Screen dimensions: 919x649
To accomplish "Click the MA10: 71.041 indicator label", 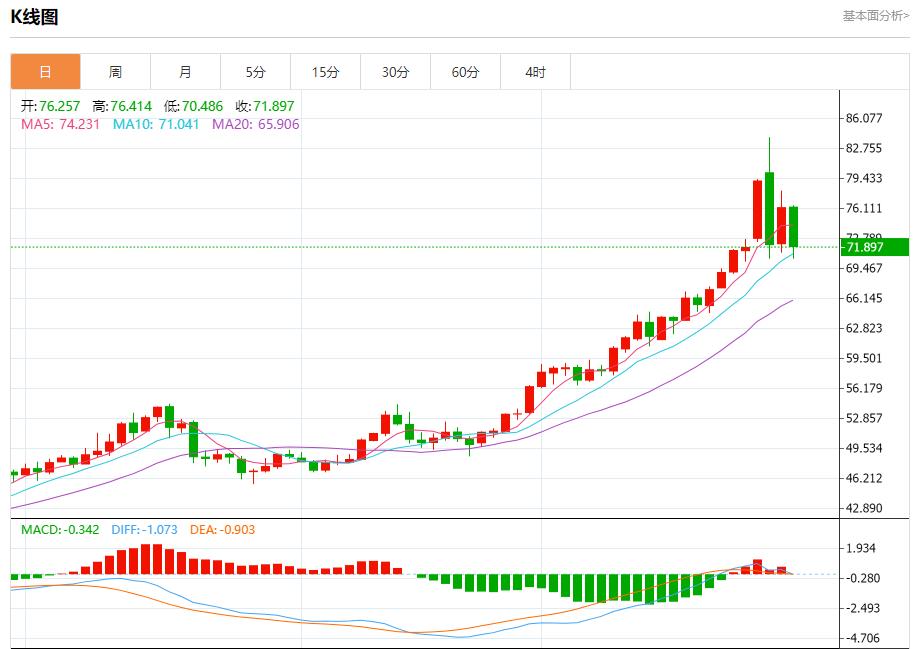I will click(155, 124).
